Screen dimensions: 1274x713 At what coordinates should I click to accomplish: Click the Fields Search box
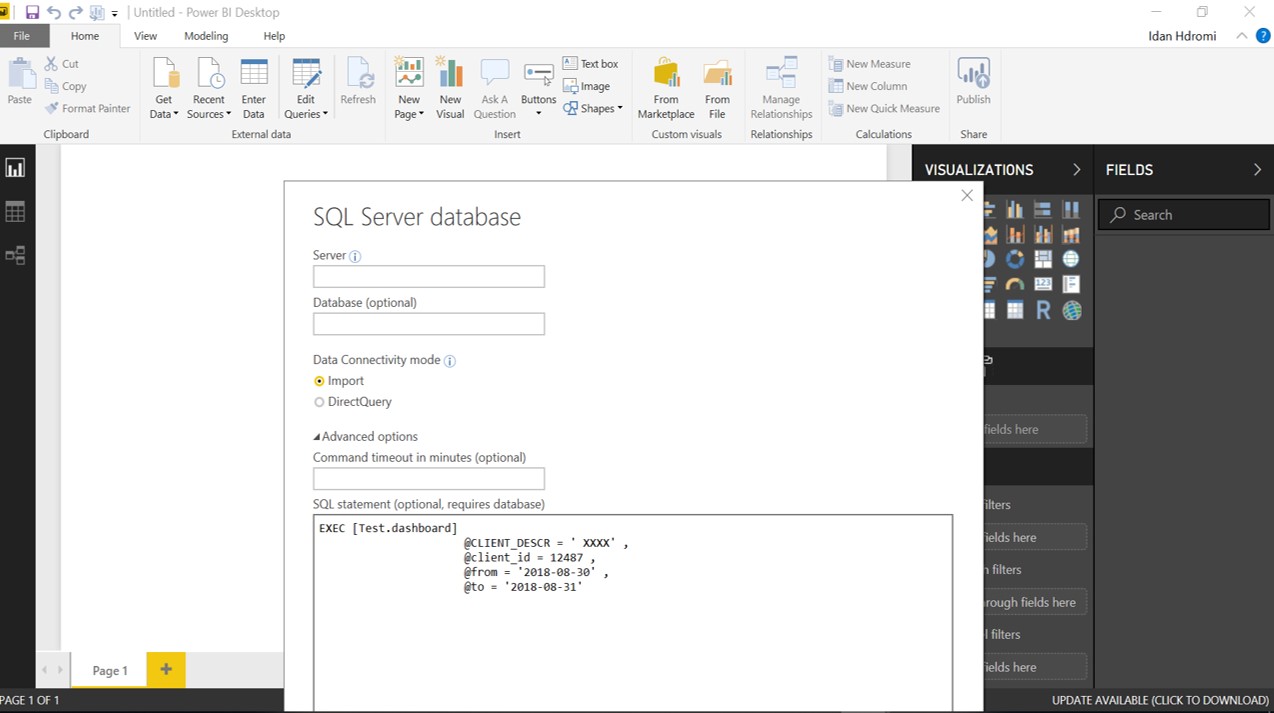click(x=1184, y=215)
